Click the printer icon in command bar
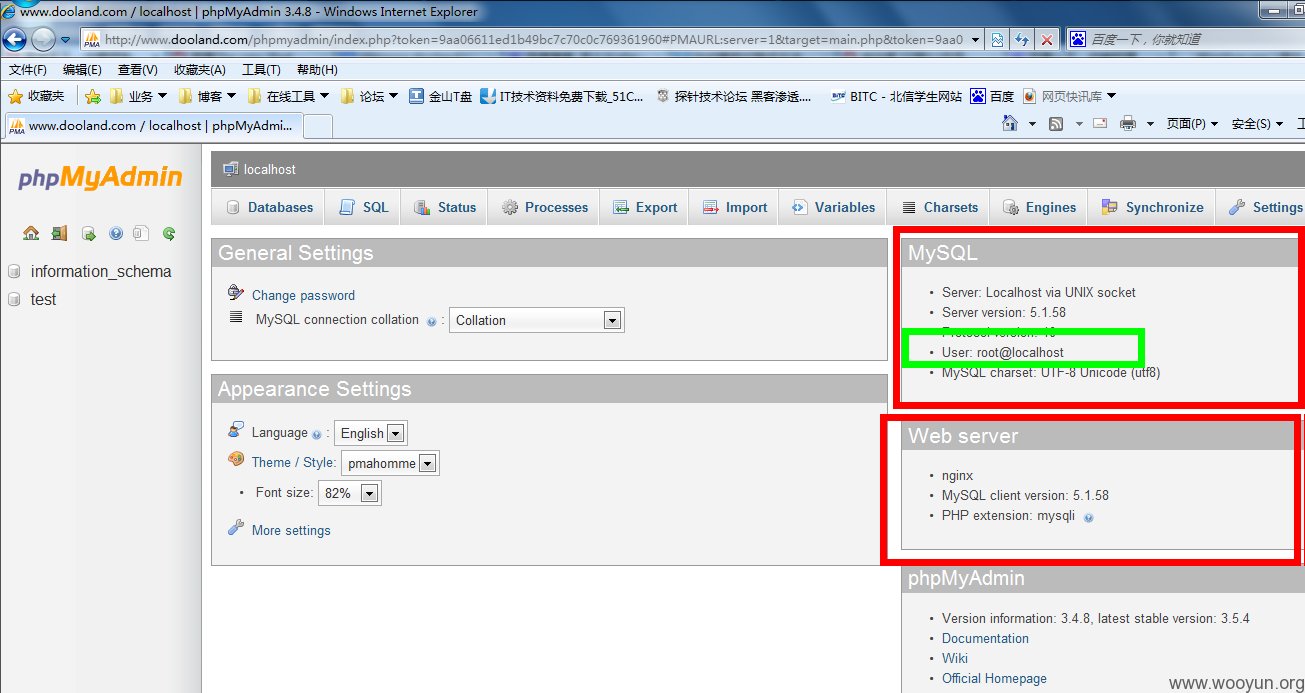 pyautogui.click(x=1128, y=123)
